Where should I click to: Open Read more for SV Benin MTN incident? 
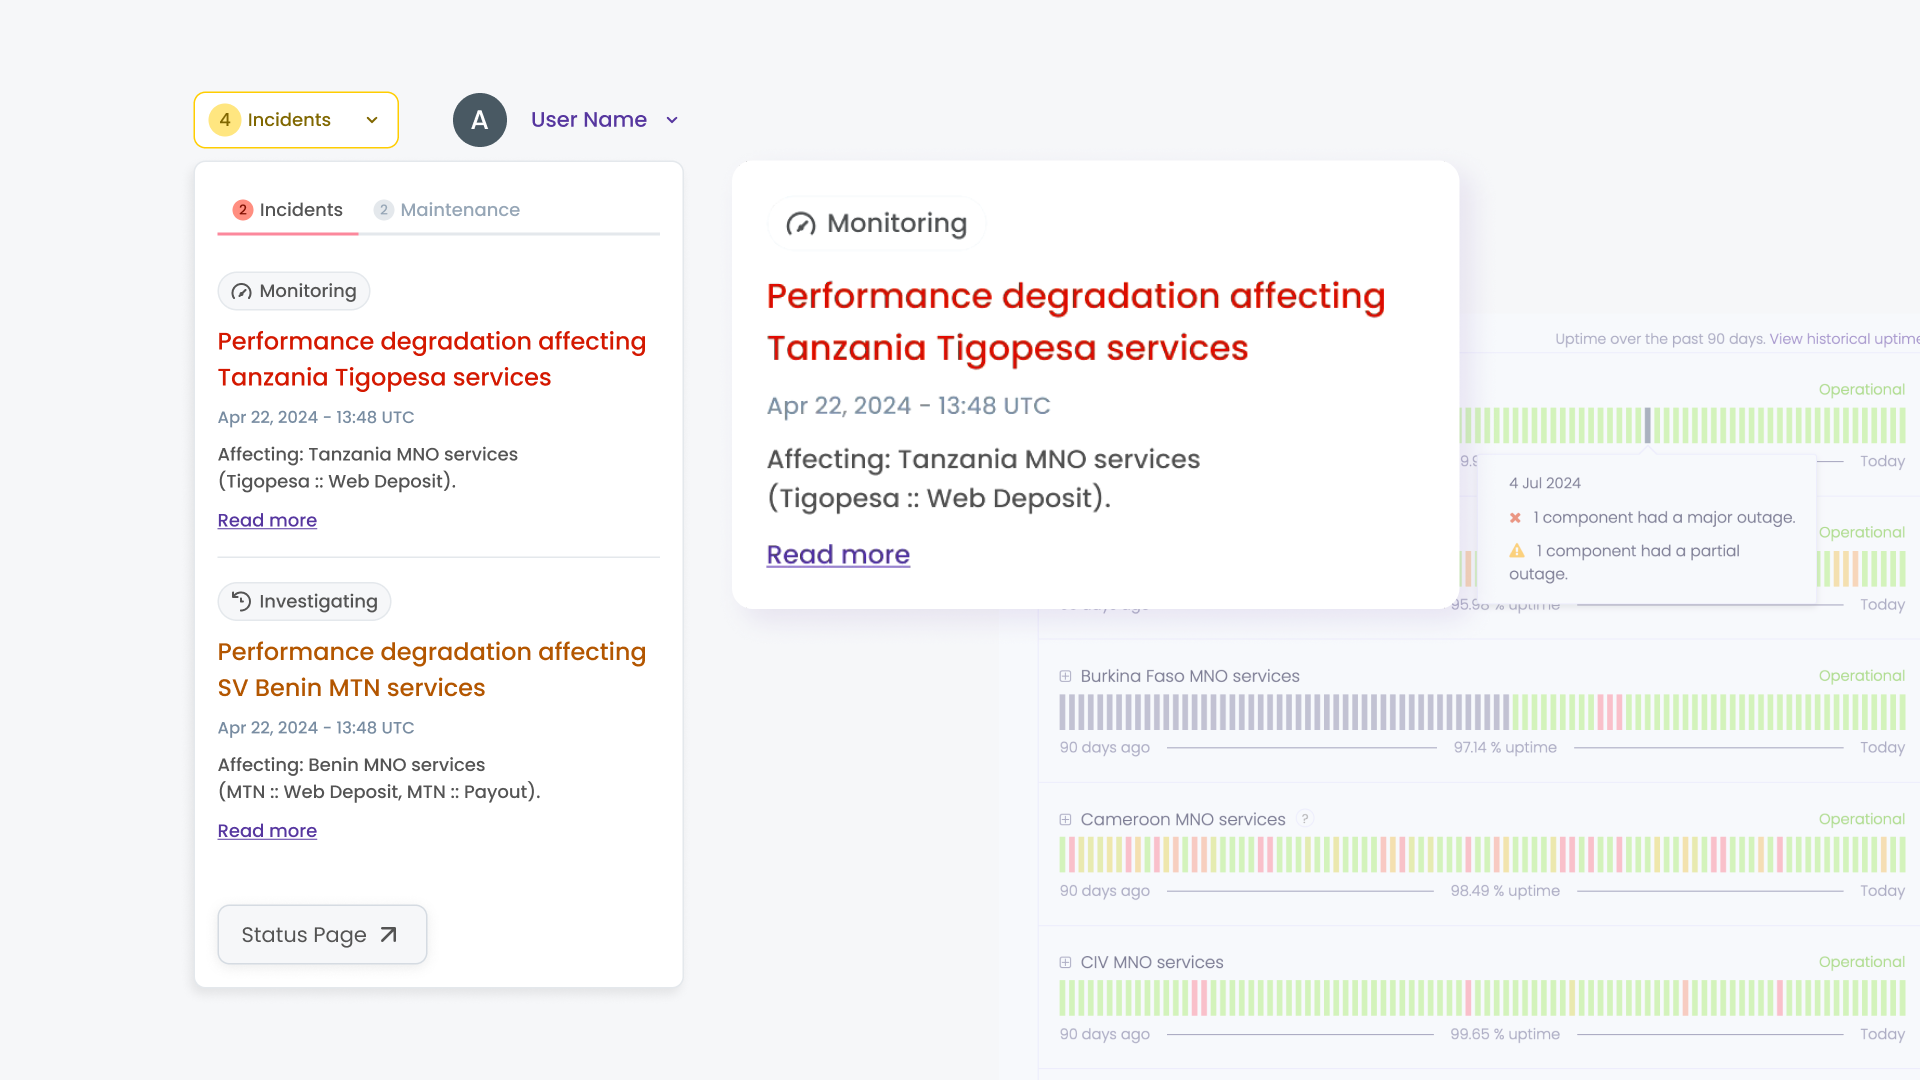267,831
